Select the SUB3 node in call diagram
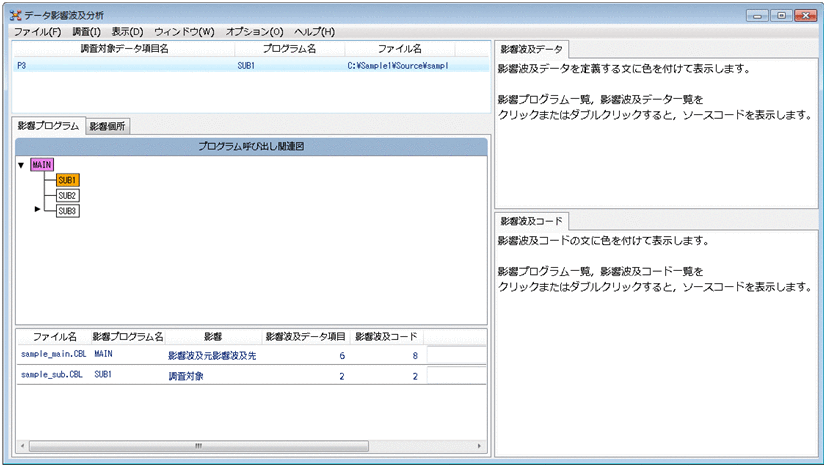The height and width of the screenshot is (468, 827). (68, 211)
